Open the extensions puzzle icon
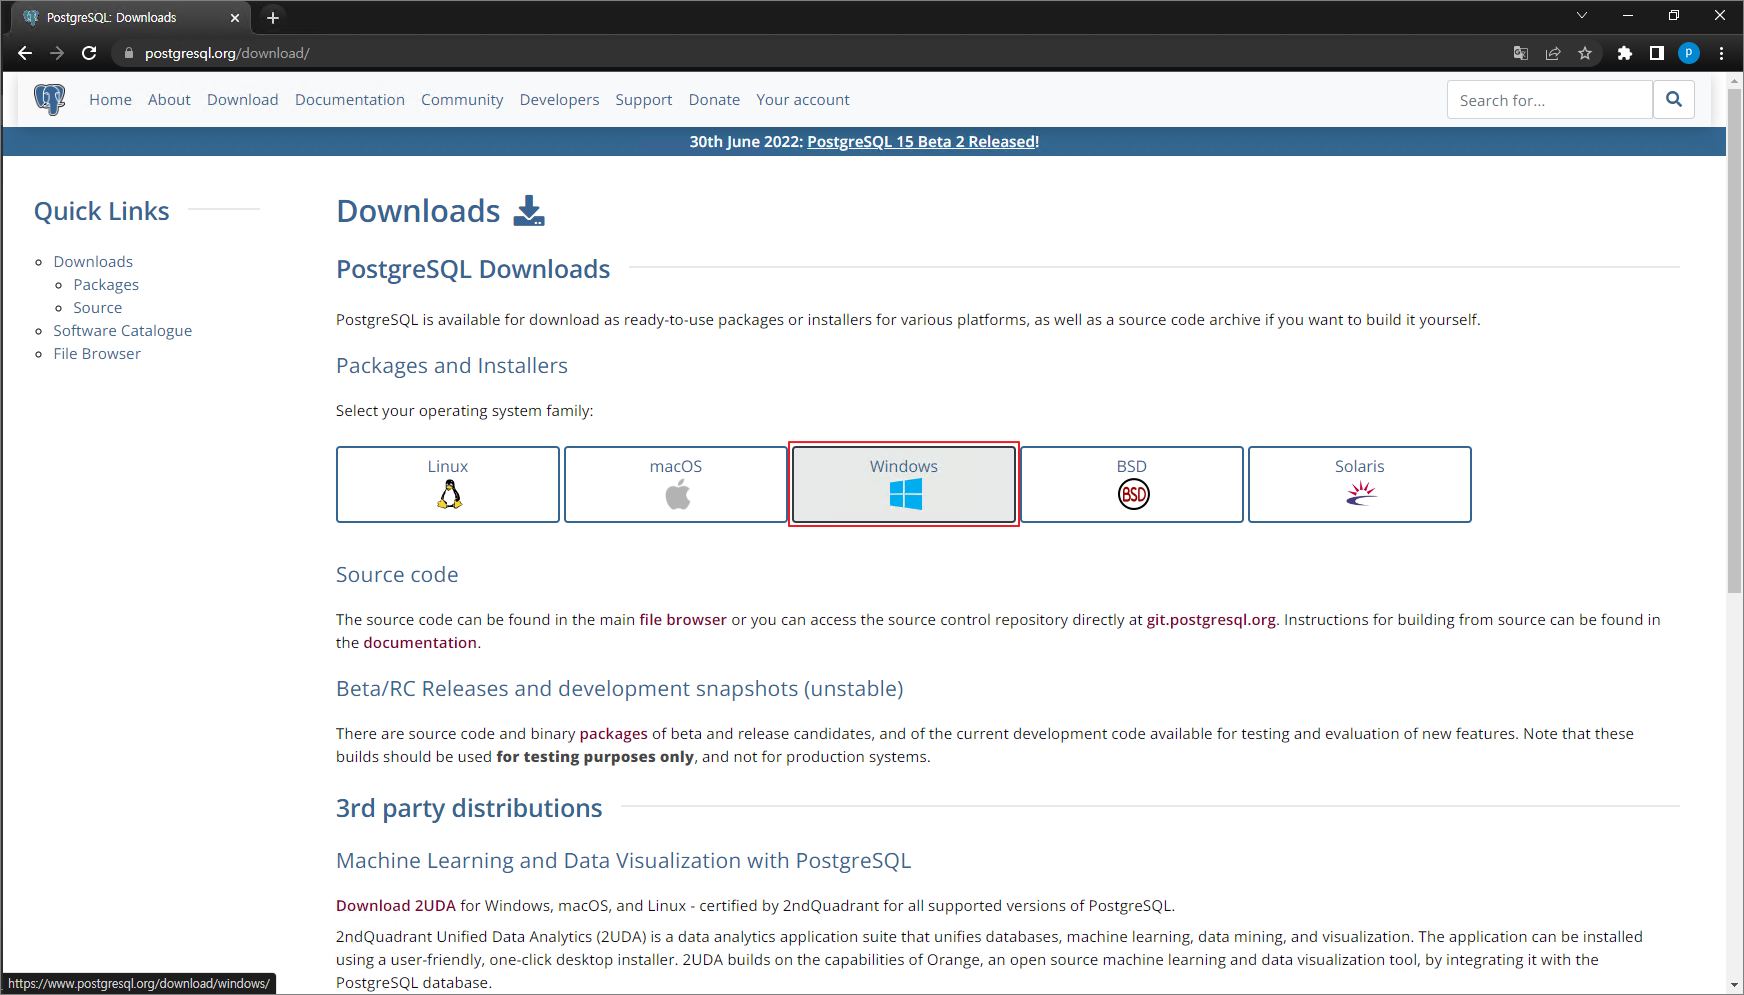 (x=1625, y=53)
